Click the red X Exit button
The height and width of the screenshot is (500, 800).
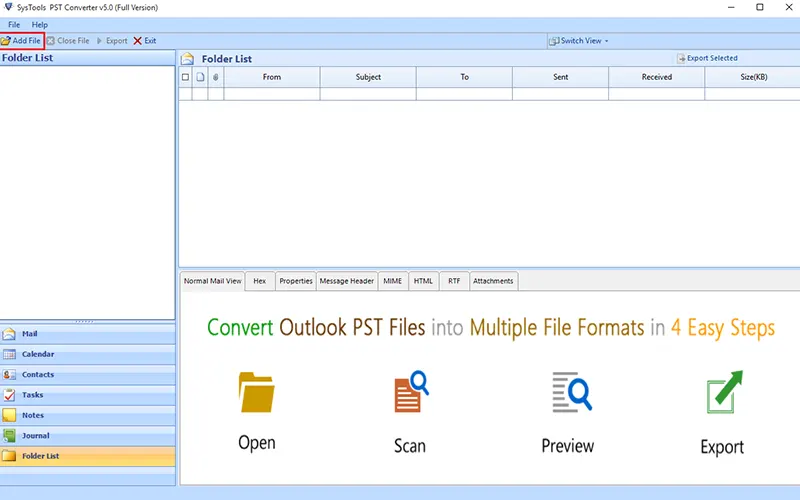[145, 41]
